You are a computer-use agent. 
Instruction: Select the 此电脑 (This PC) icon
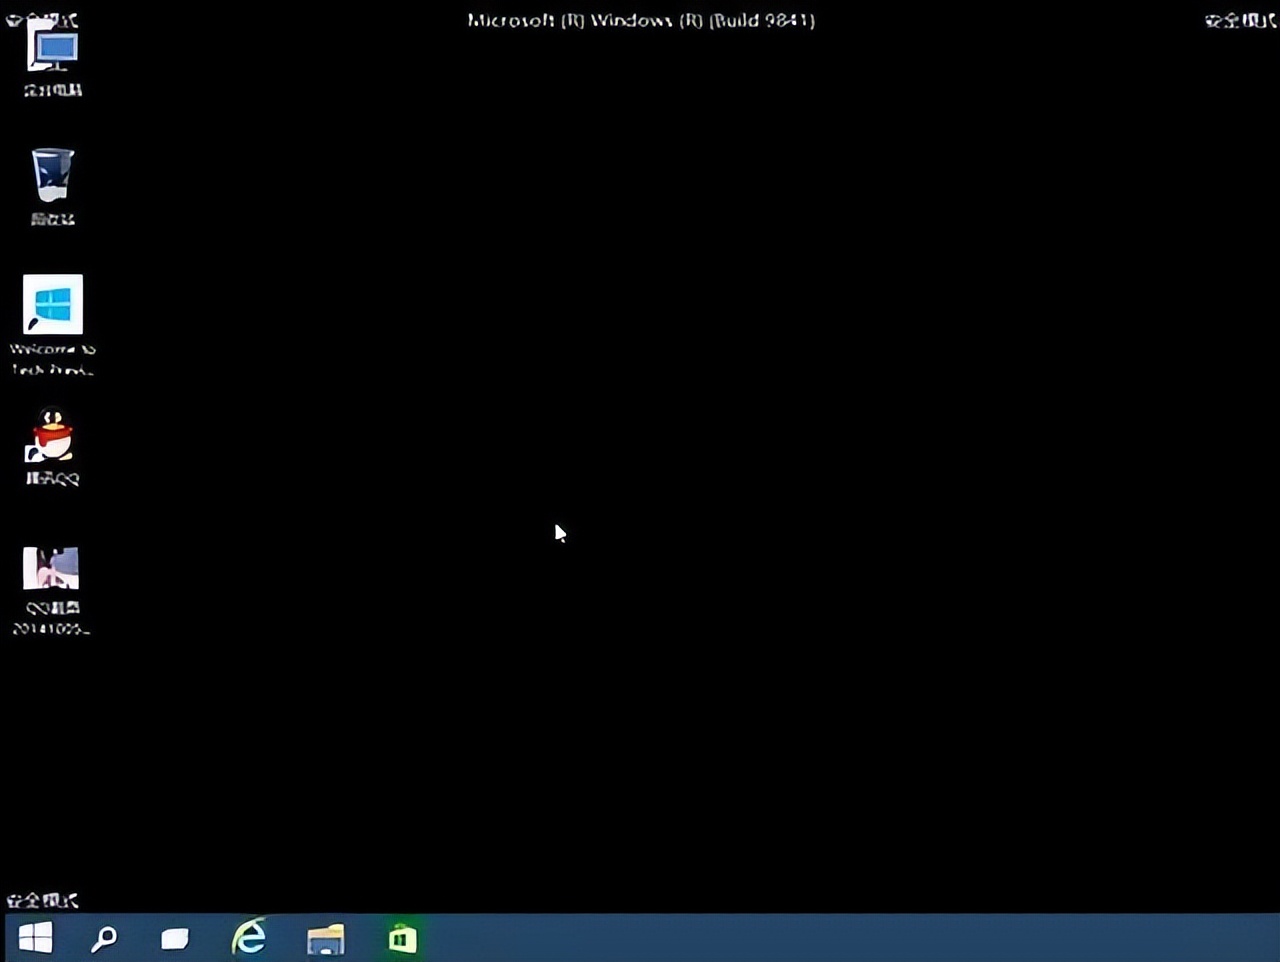click(x=51, y=48)
